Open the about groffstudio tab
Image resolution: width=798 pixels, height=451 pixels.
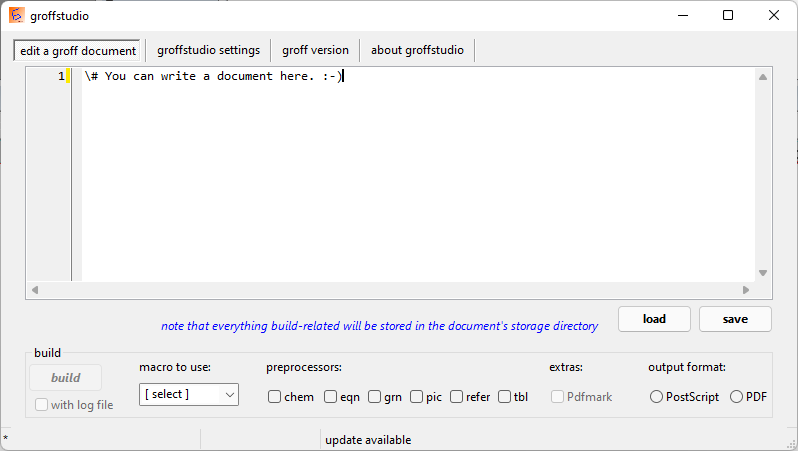(x=417, y=50)
